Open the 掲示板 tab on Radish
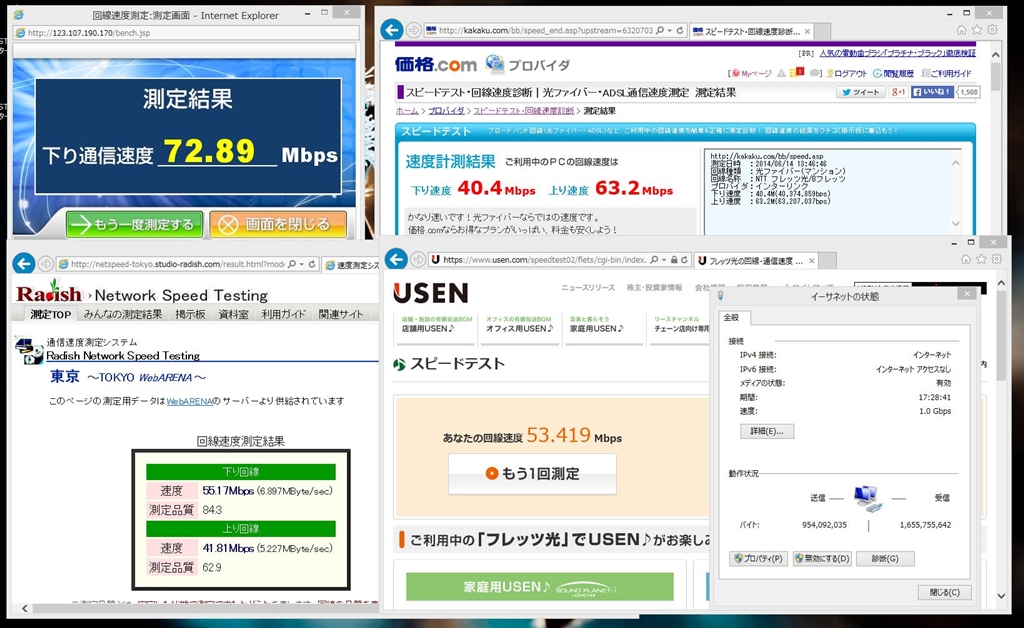This screenshot has height=628, width=1024. click(x=190, y=315)
